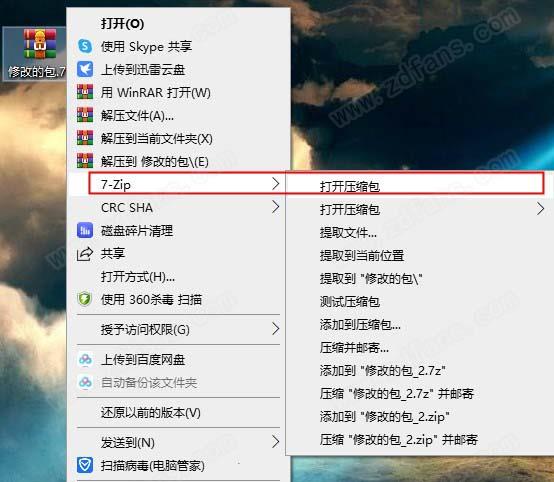Image resolution: width=554 pixels, height=482 pixels.
Task: Select the 修改的包.7z desktop archive file
Action: point(35,54)
